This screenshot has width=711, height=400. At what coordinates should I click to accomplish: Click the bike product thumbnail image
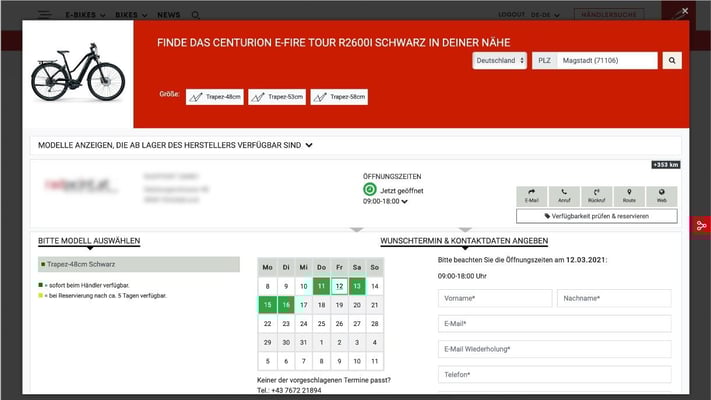[x=78, y=73]
